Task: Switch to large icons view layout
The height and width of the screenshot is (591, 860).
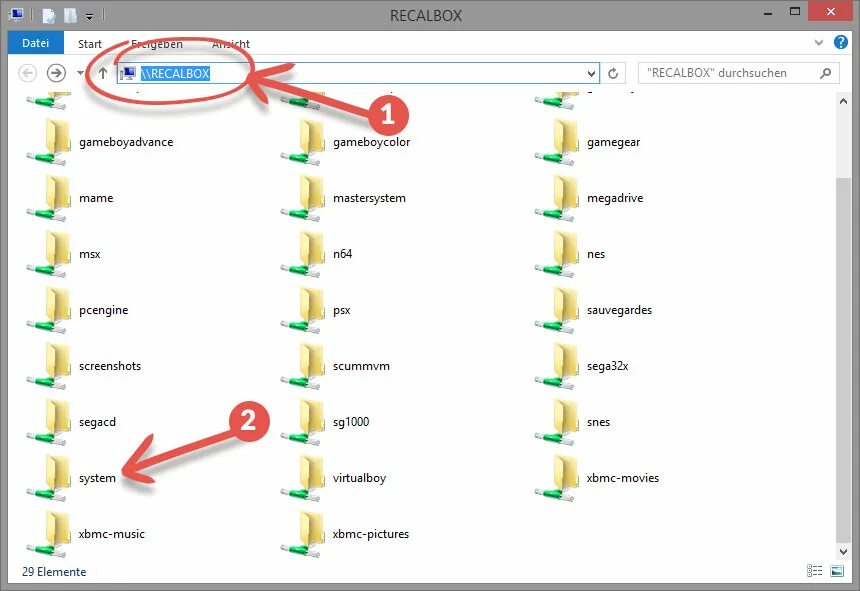Action: click(x=837, y=571)
